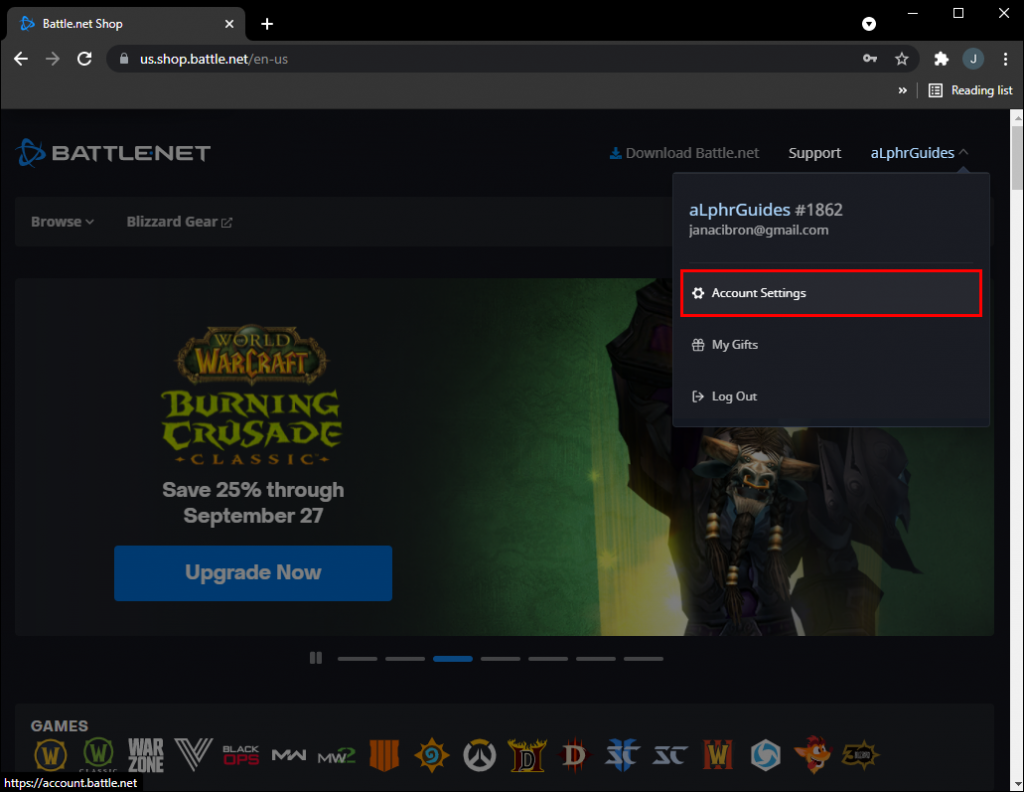
Task: Select the third carousel slide indicator
Action: 452,658
